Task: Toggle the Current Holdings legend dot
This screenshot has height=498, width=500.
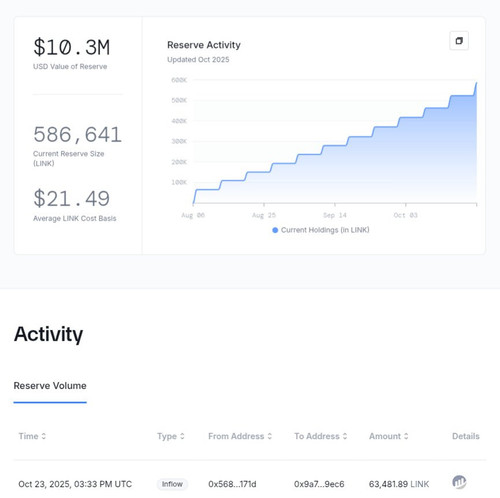Action: (x=275, y=230)
